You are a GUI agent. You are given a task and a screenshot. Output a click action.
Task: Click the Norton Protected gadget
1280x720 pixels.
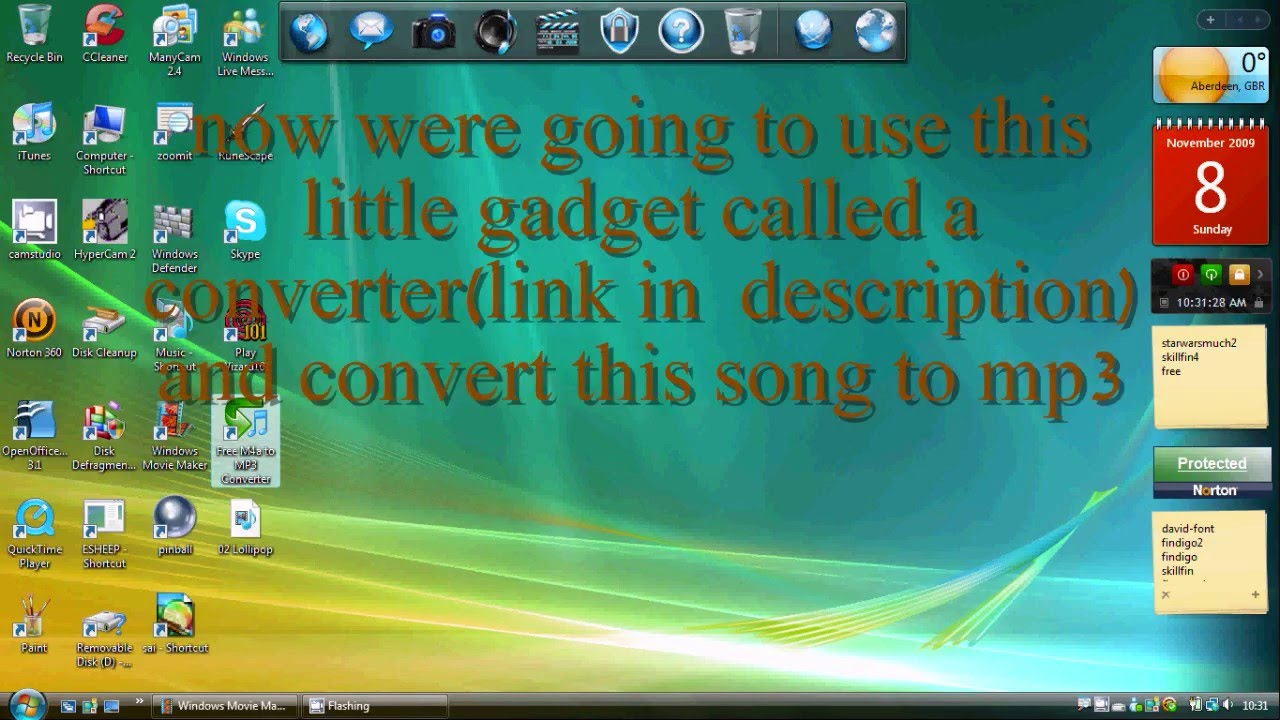1211,474
